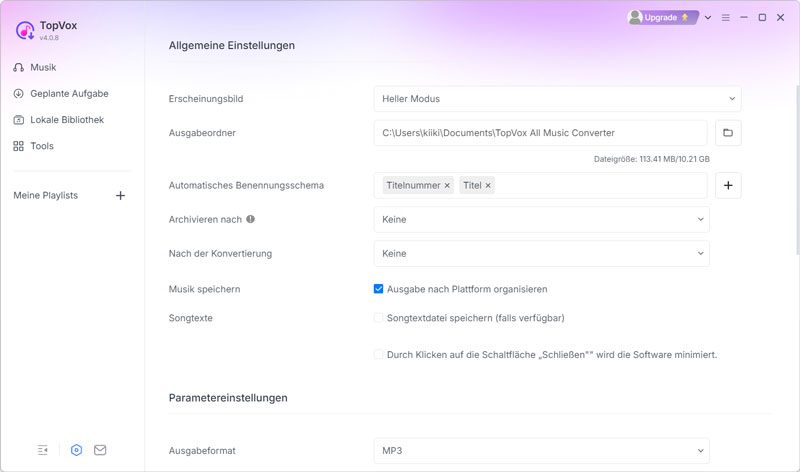The width and height of the screenshot is (800, 472).
Task: Add a naming schema tag with plus button
Action: pyautogui.click(x=728, y=185)
